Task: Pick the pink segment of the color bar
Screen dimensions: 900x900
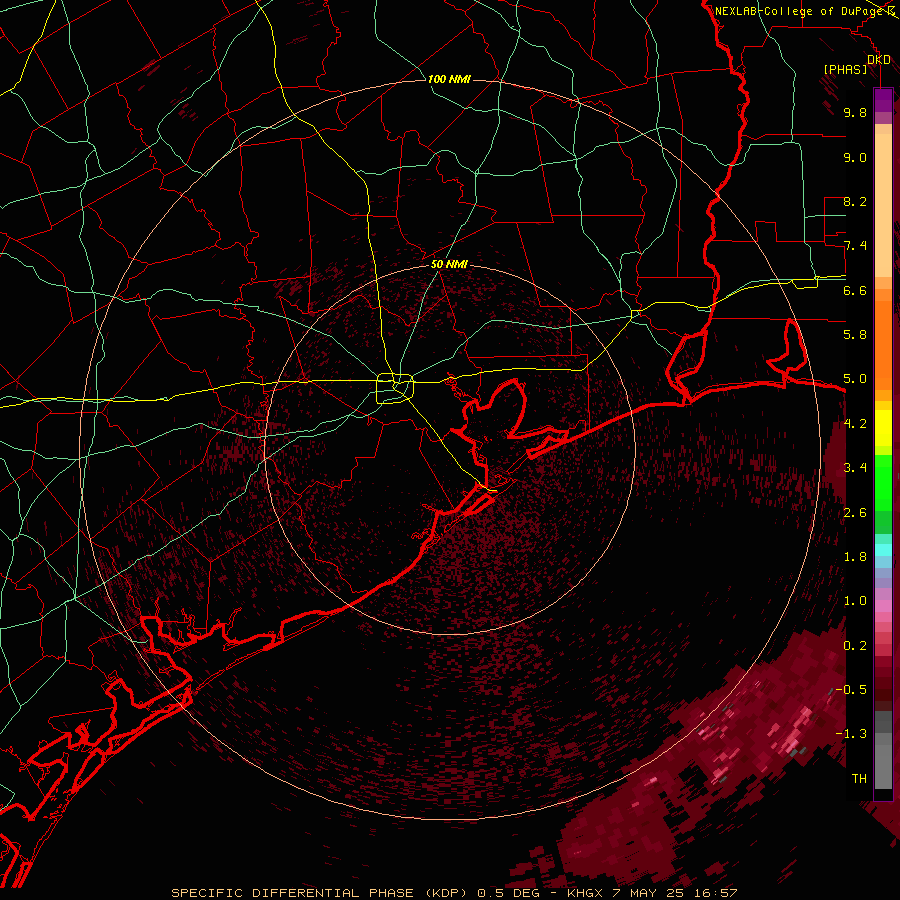Action: tap(883, 606)
